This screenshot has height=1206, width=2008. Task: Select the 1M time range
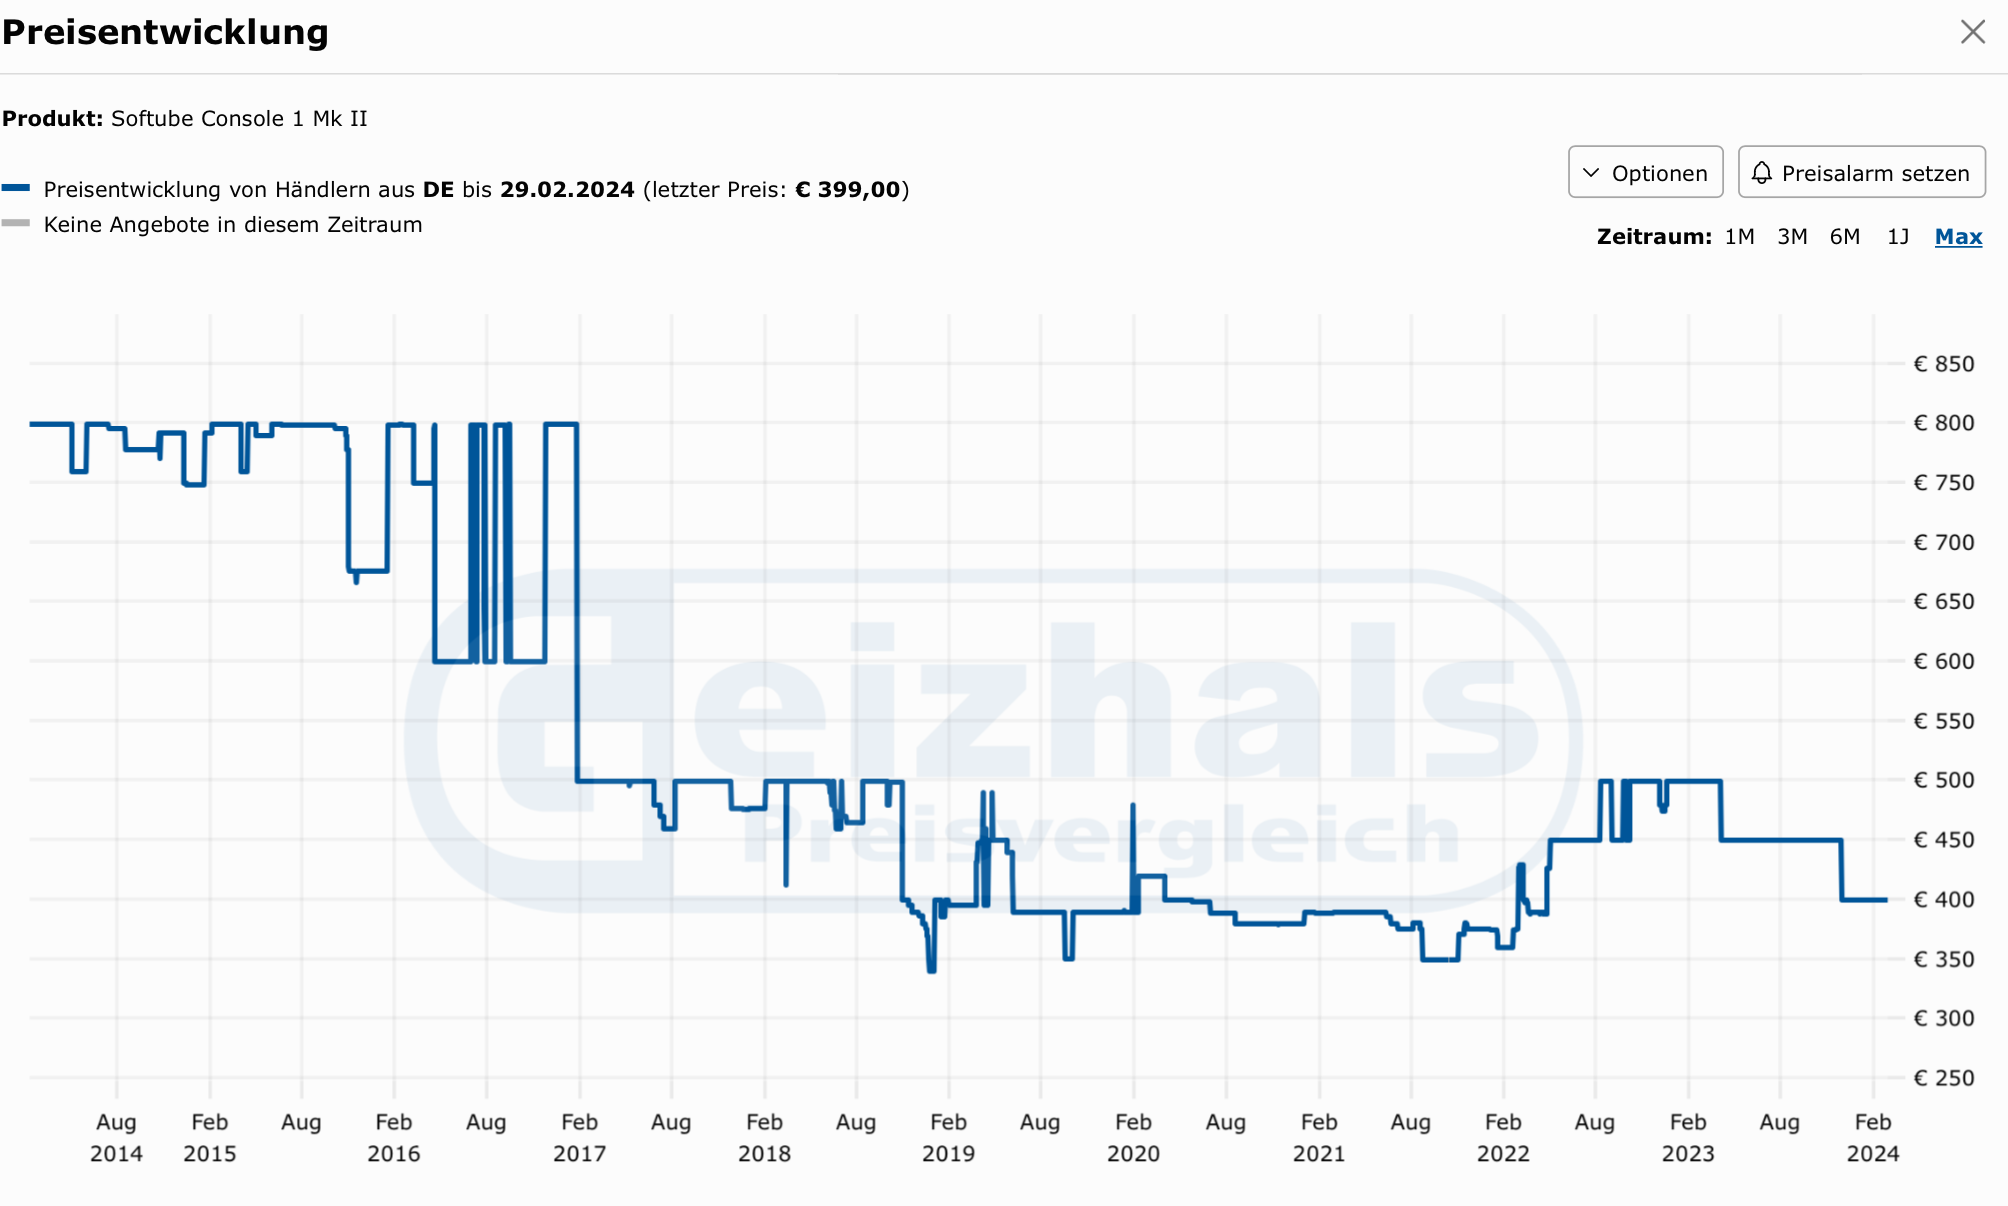[x=1739, y=237]
